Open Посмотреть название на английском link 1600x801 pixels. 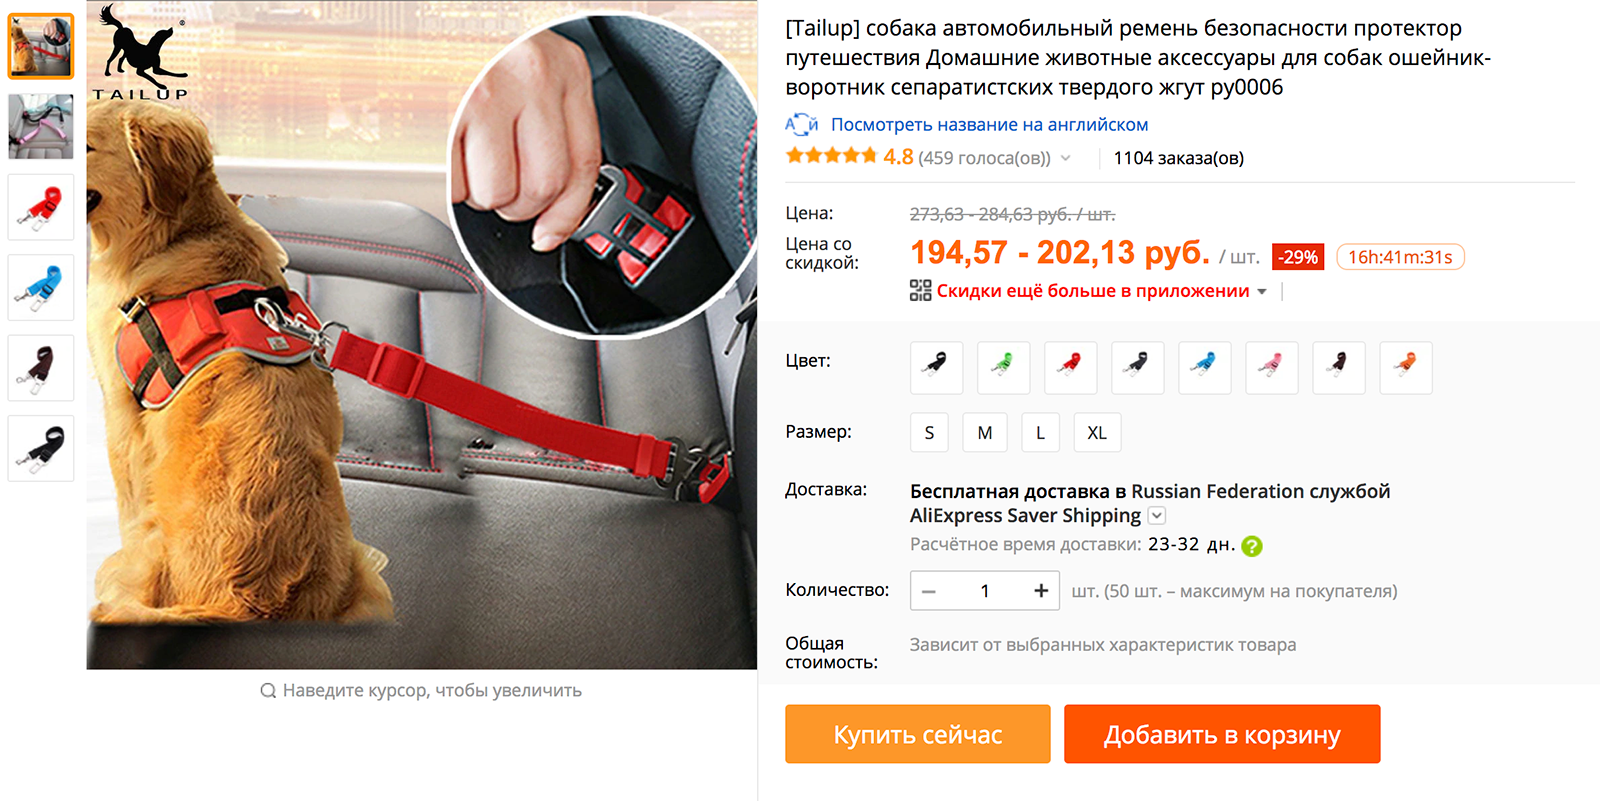989,125
